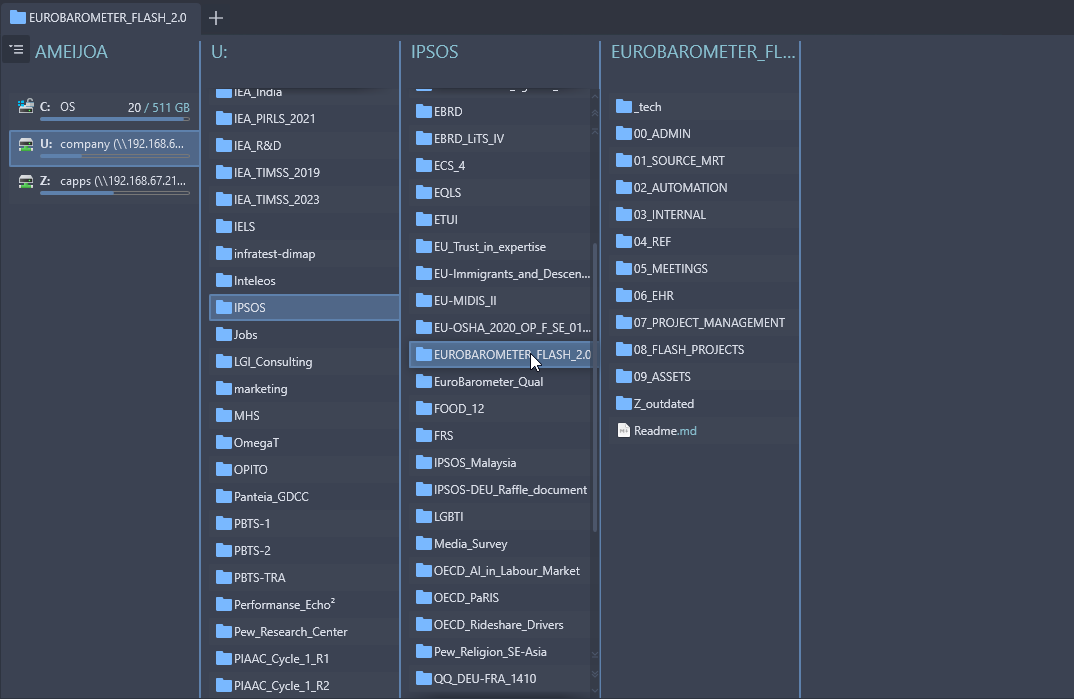Open the 09_ASSETS folder
Viewport: 1074px width, 699px height.
point(703,377)
